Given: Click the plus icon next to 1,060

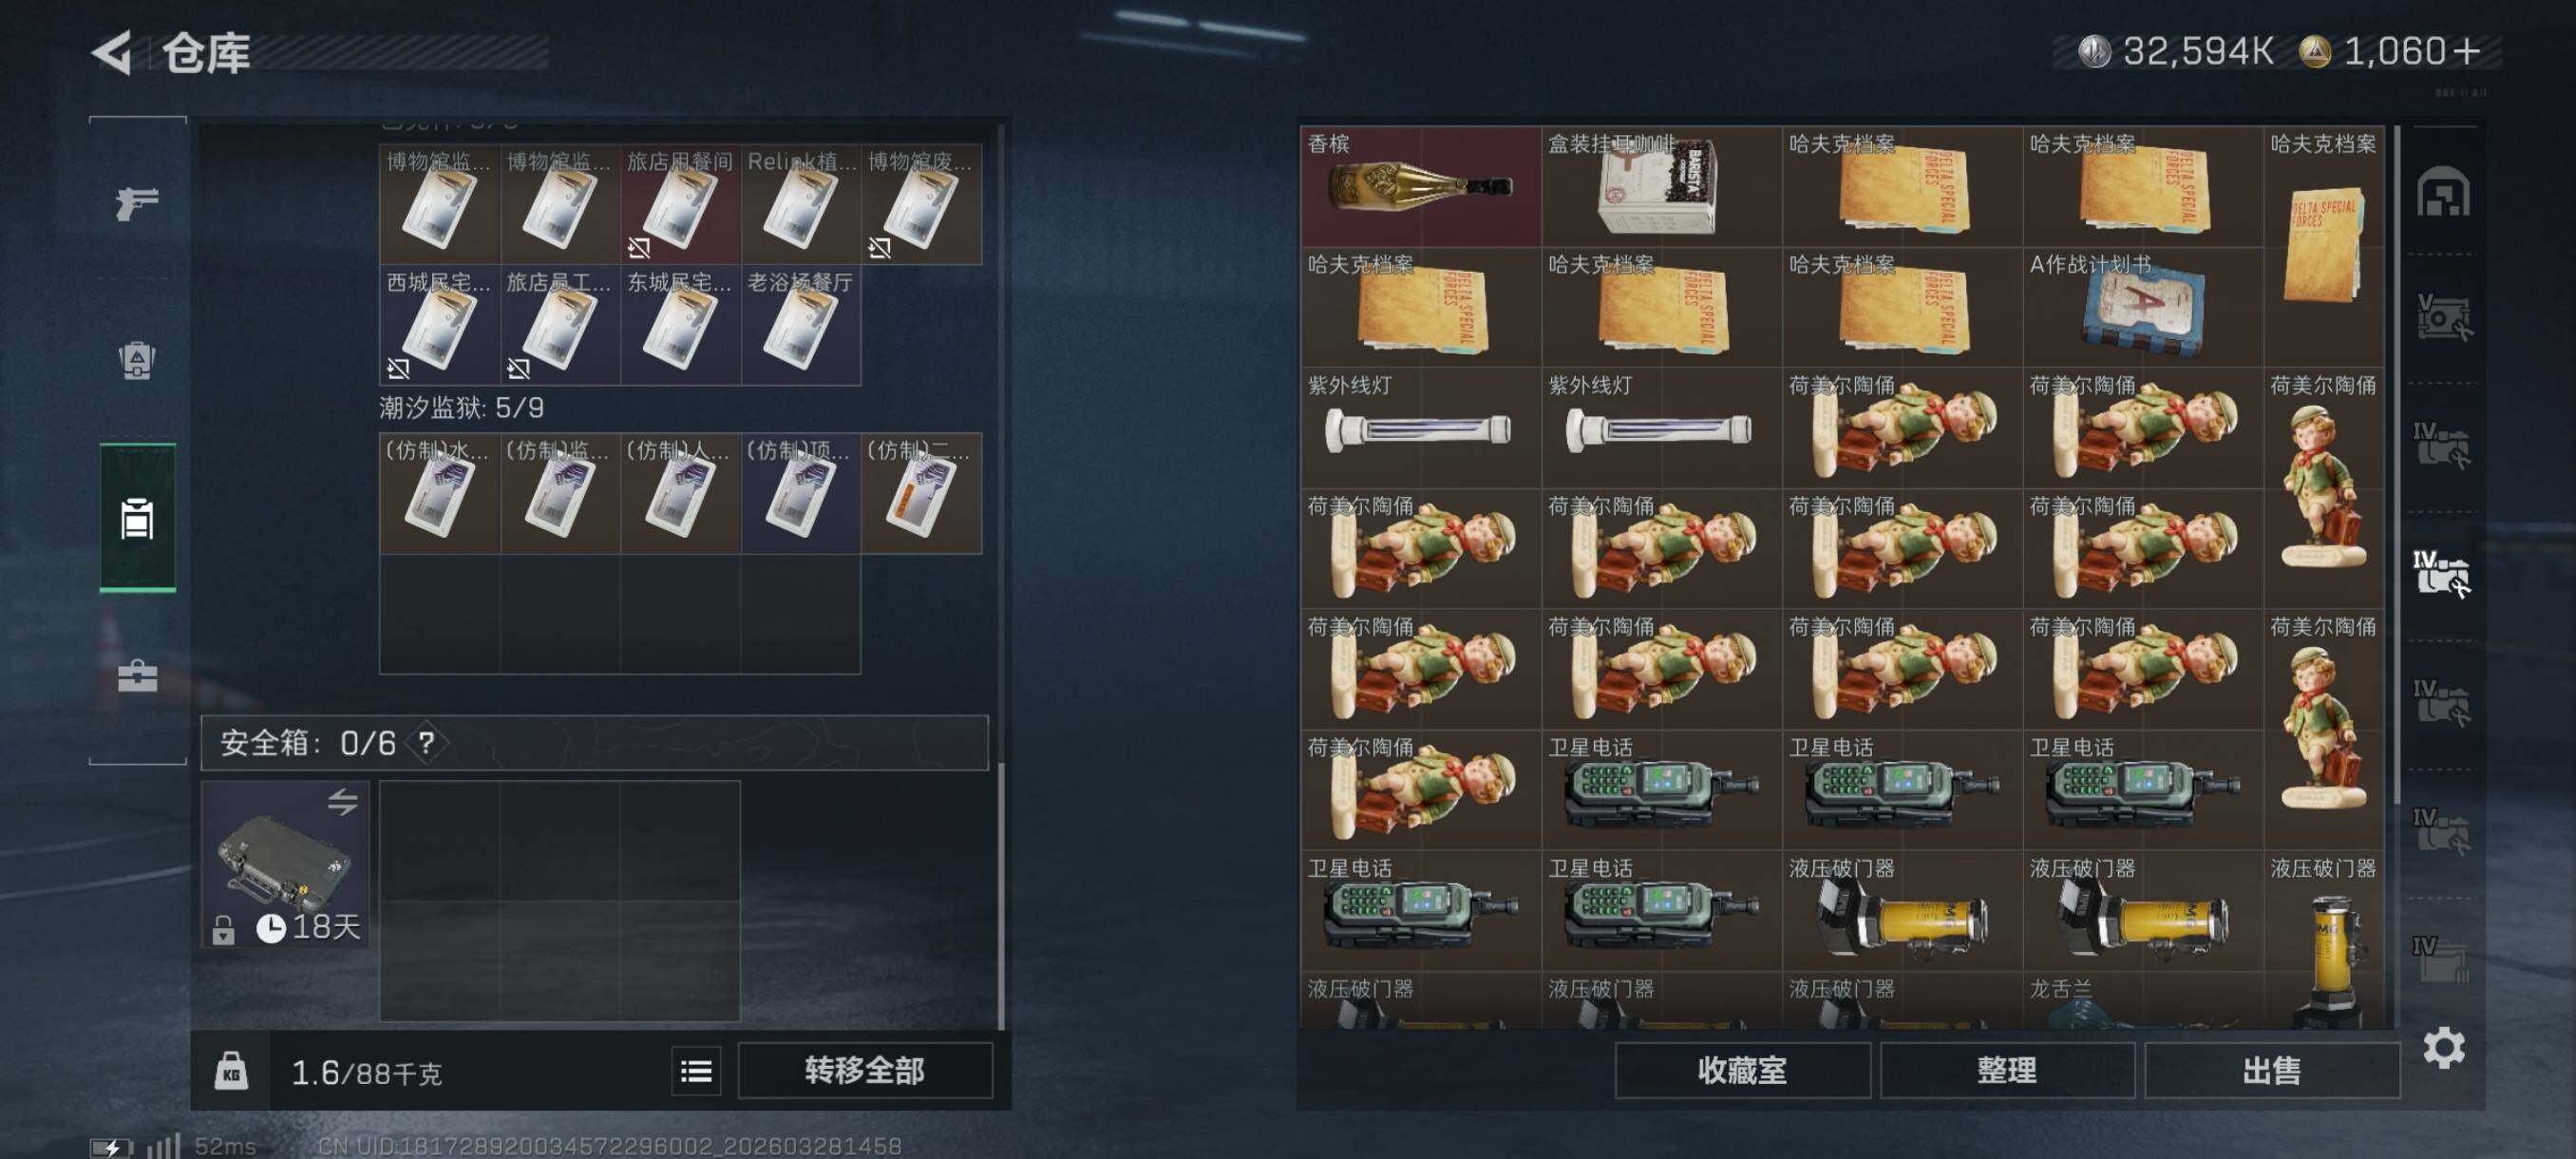Looking at the screenshot, I should pyautogui.click(x=2467, y=51).
